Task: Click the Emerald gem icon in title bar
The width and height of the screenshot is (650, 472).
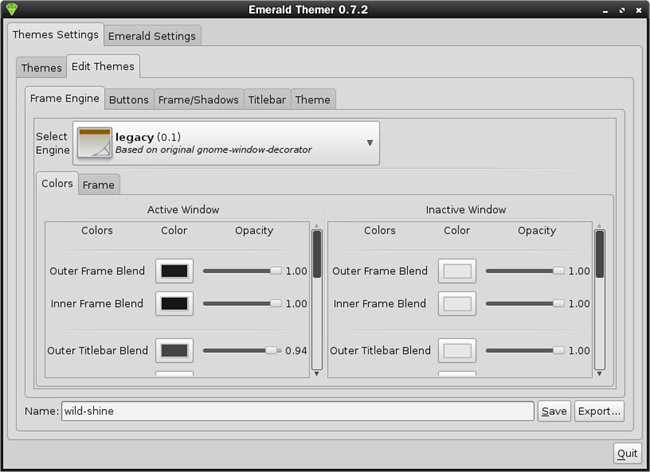Action: (12, 9)
